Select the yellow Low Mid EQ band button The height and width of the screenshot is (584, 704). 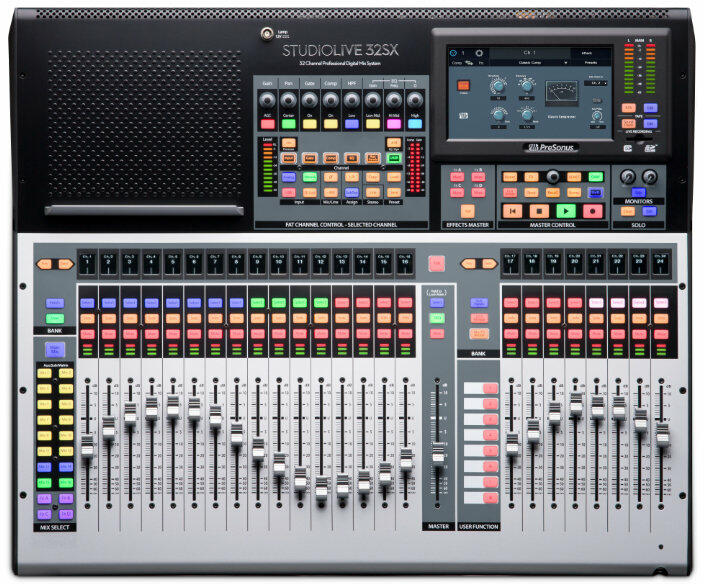click(373, 124)
